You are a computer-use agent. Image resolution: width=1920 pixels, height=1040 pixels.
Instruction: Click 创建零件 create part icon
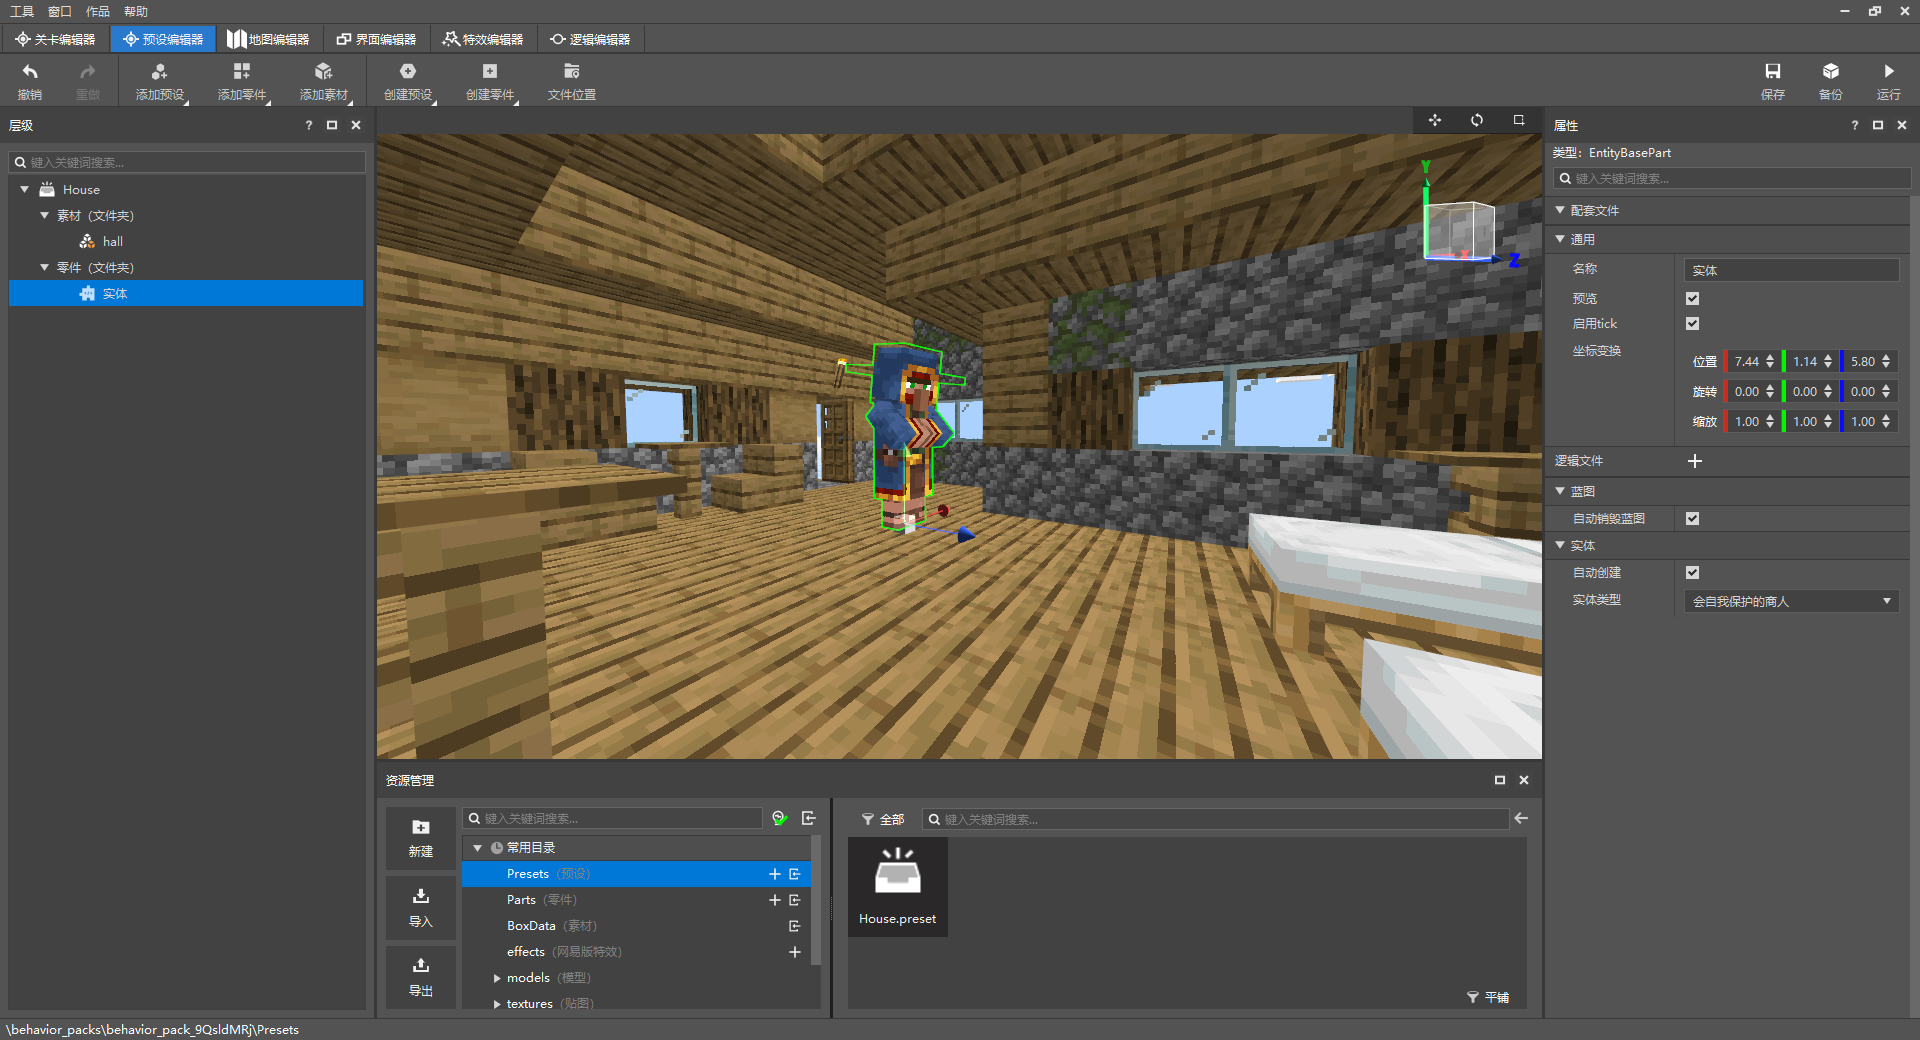[x=490, y=71]
